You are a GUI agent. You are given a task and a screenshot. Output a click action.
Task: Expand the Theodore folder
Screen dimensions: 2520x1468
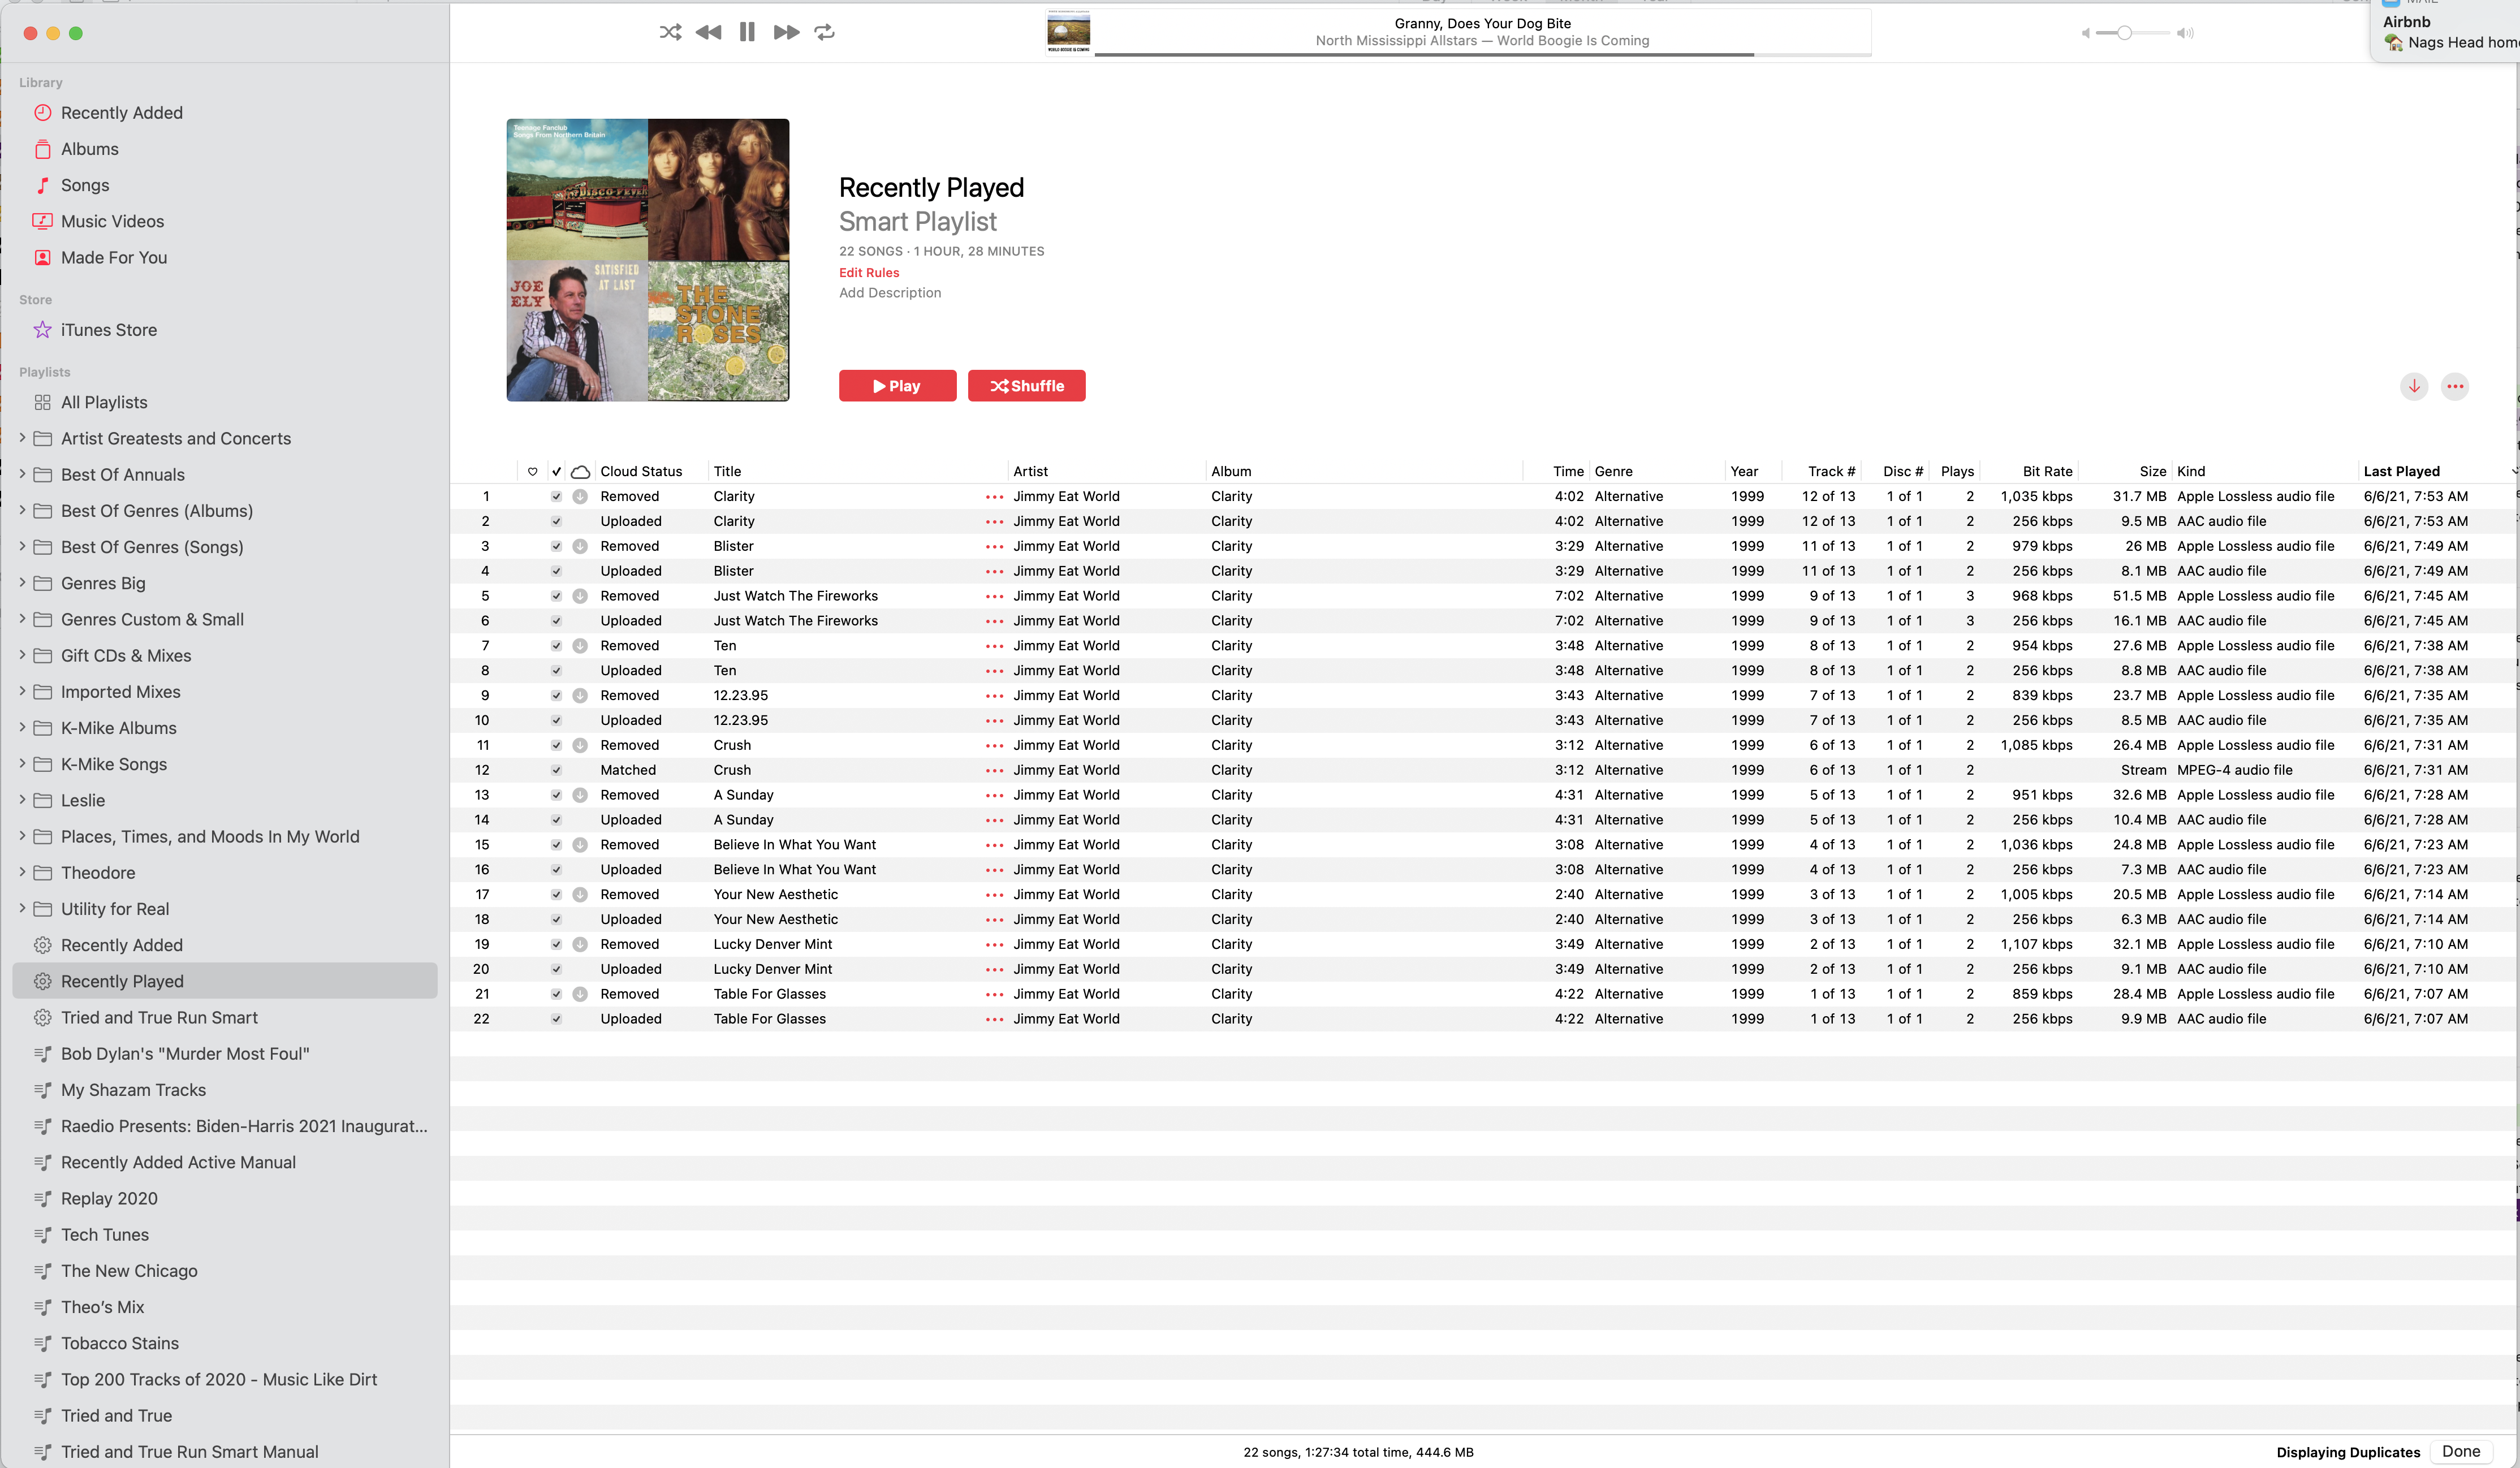[x=22, y=872]
